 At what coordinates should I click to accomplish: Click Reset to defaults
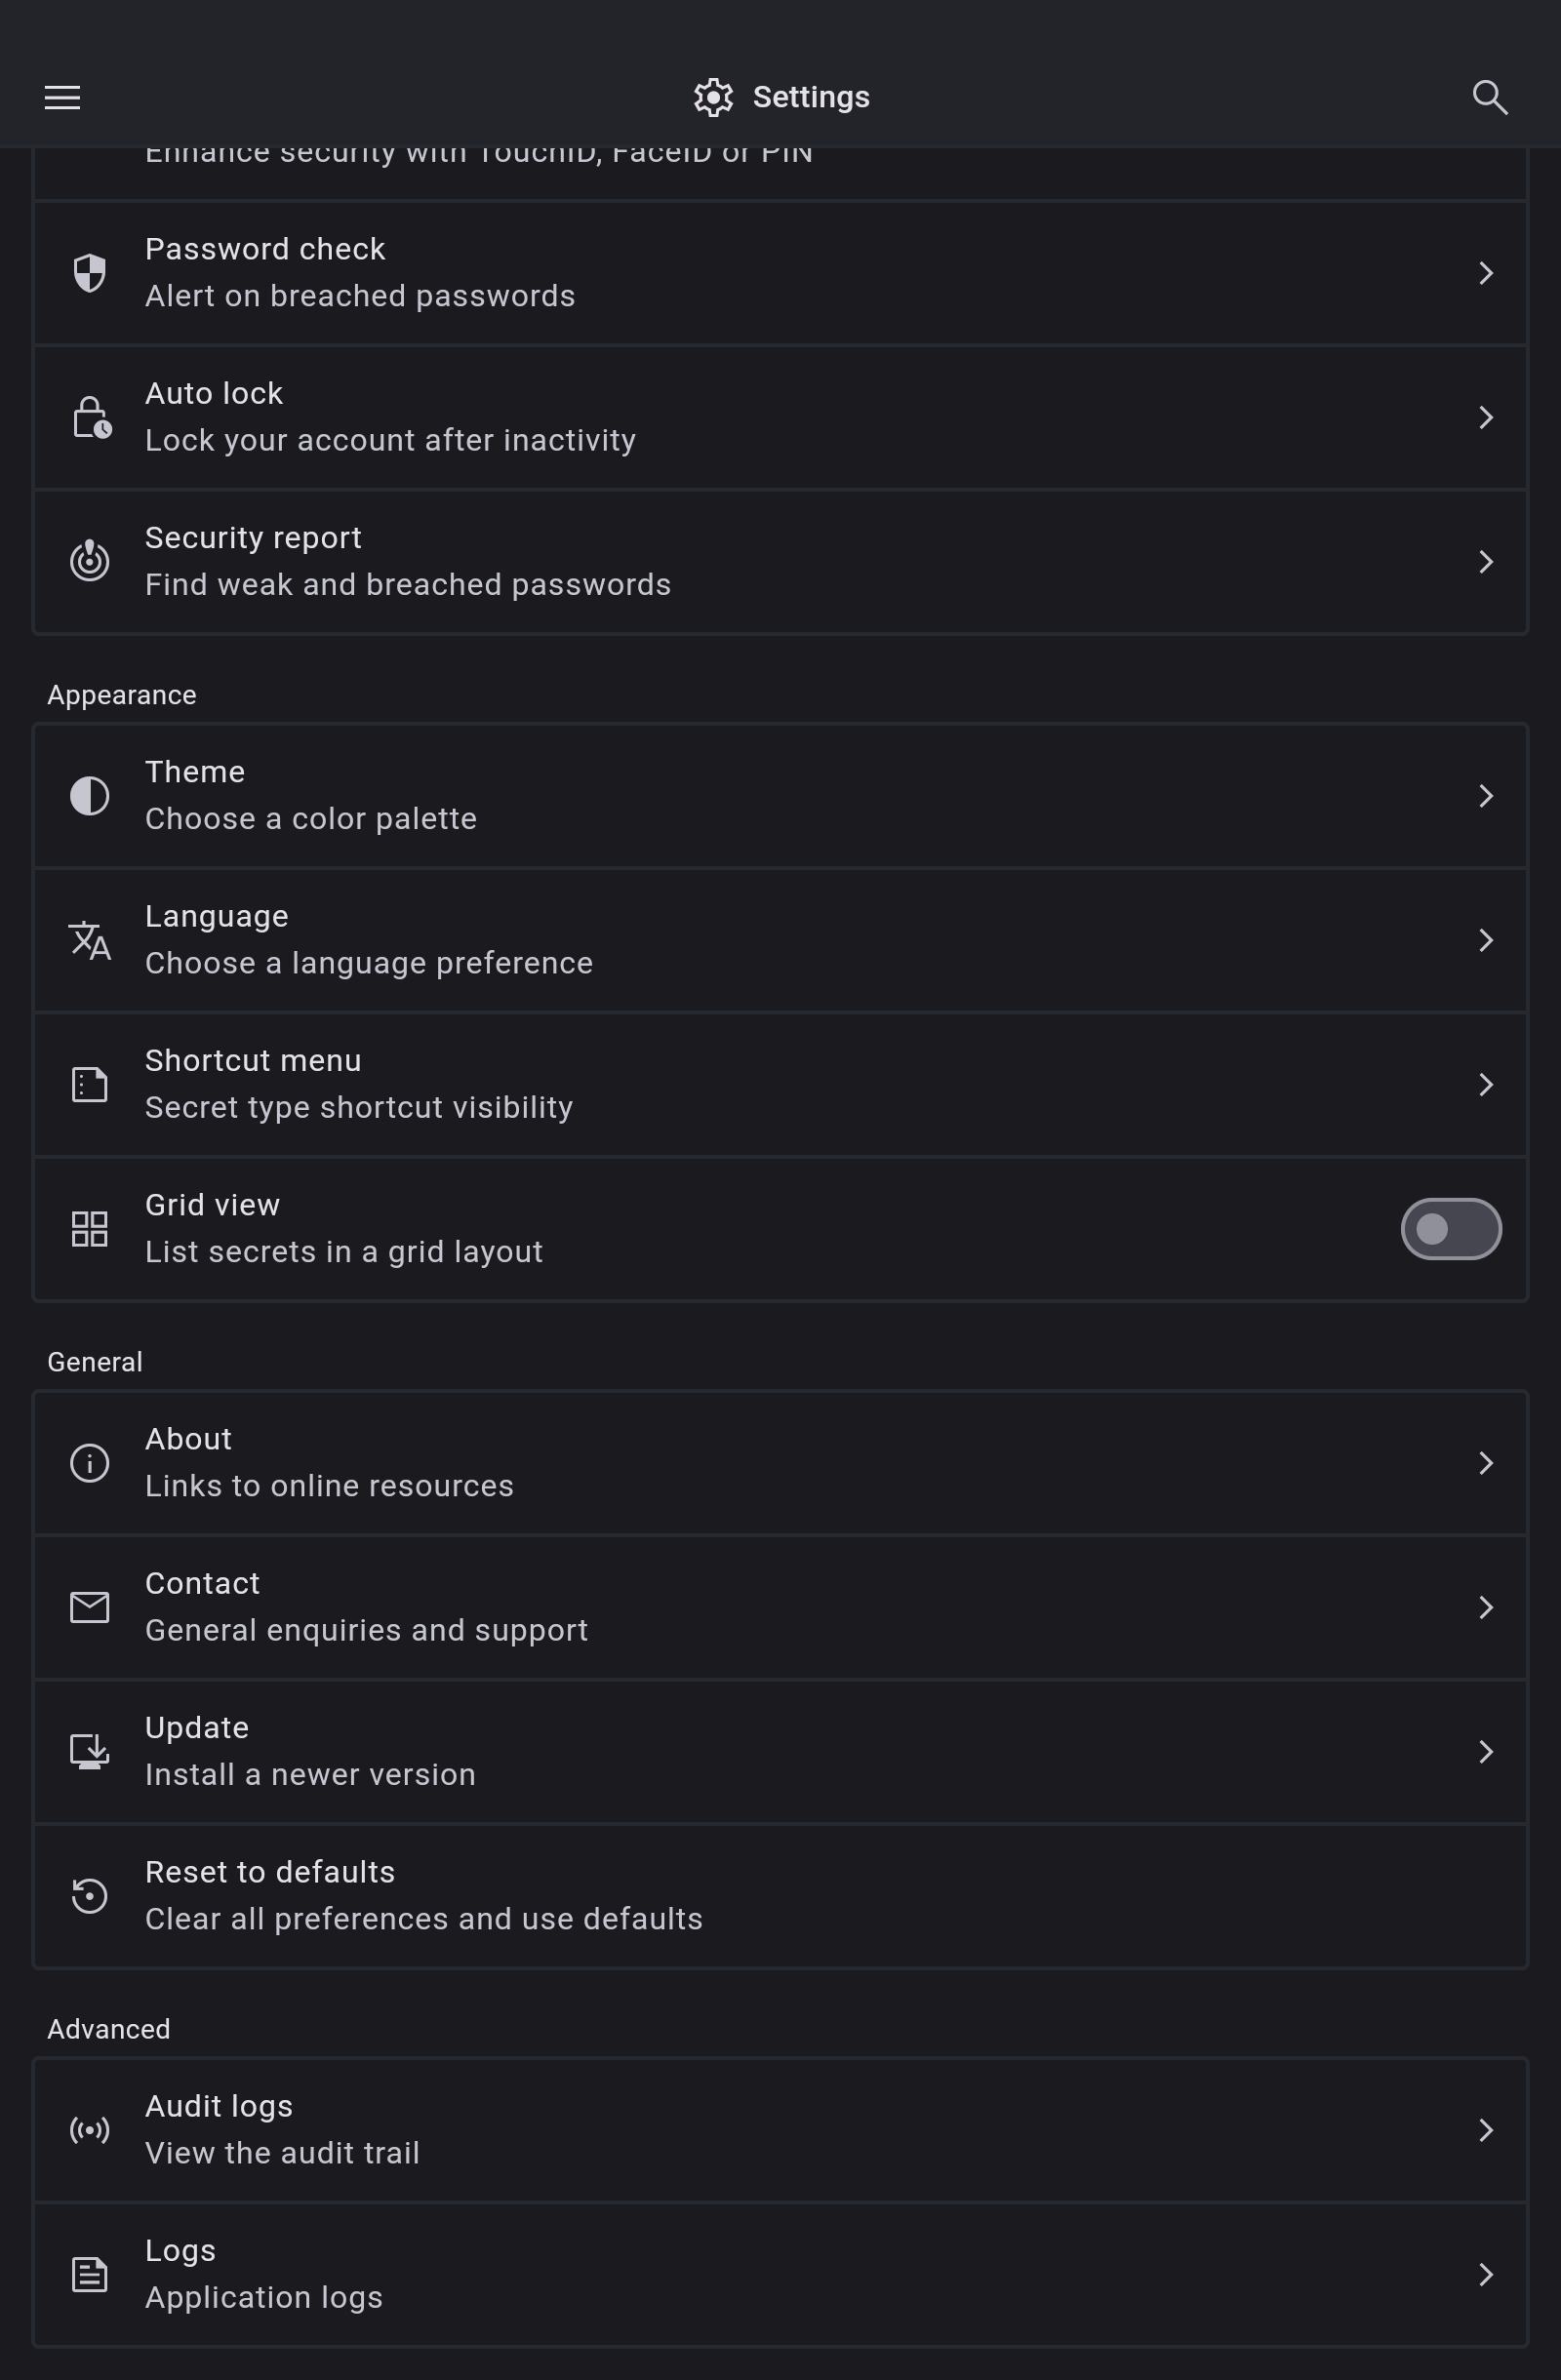point(780,1896)
